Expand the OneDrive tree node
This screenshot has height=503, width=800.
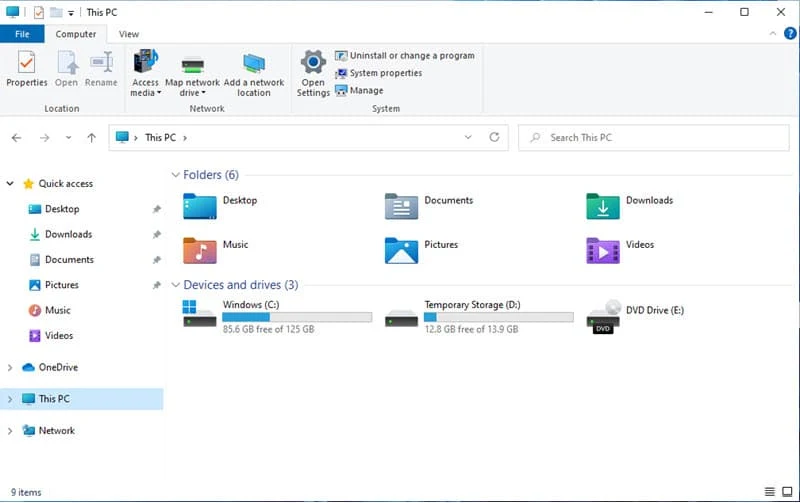click(10, 367)
